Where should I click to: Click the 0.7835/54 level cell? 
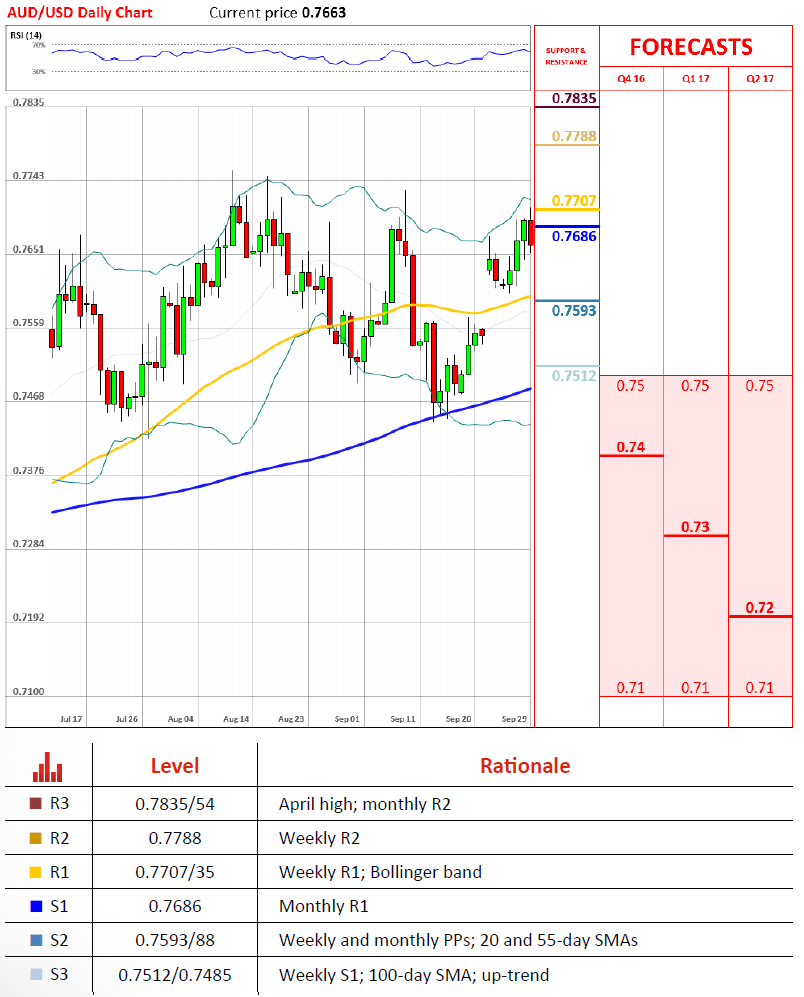175,804
